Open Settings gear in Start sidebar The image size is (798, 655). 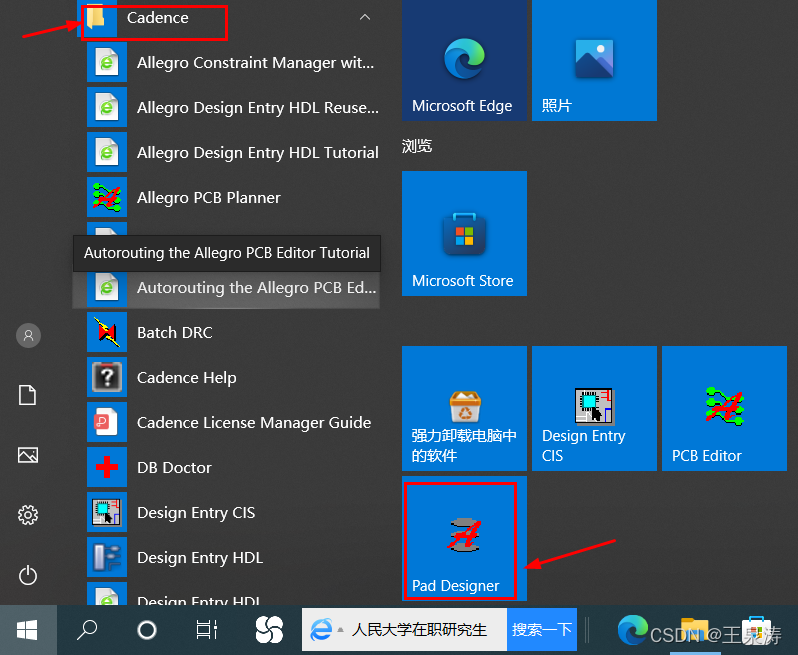[x=27, y=515]
